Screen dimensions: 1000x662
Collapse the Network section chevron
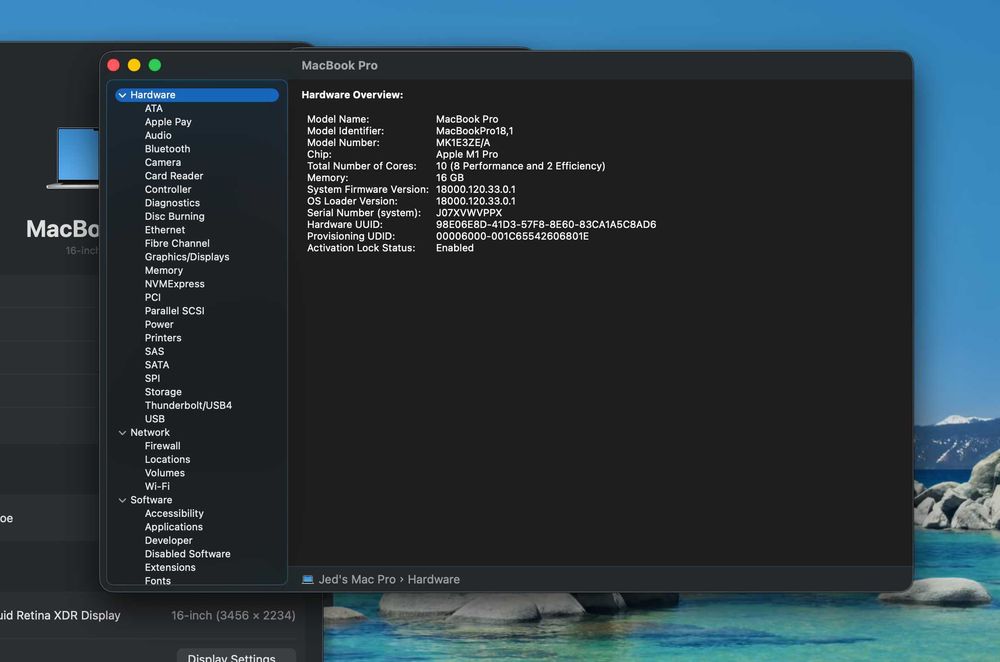(x=122, y=432)
